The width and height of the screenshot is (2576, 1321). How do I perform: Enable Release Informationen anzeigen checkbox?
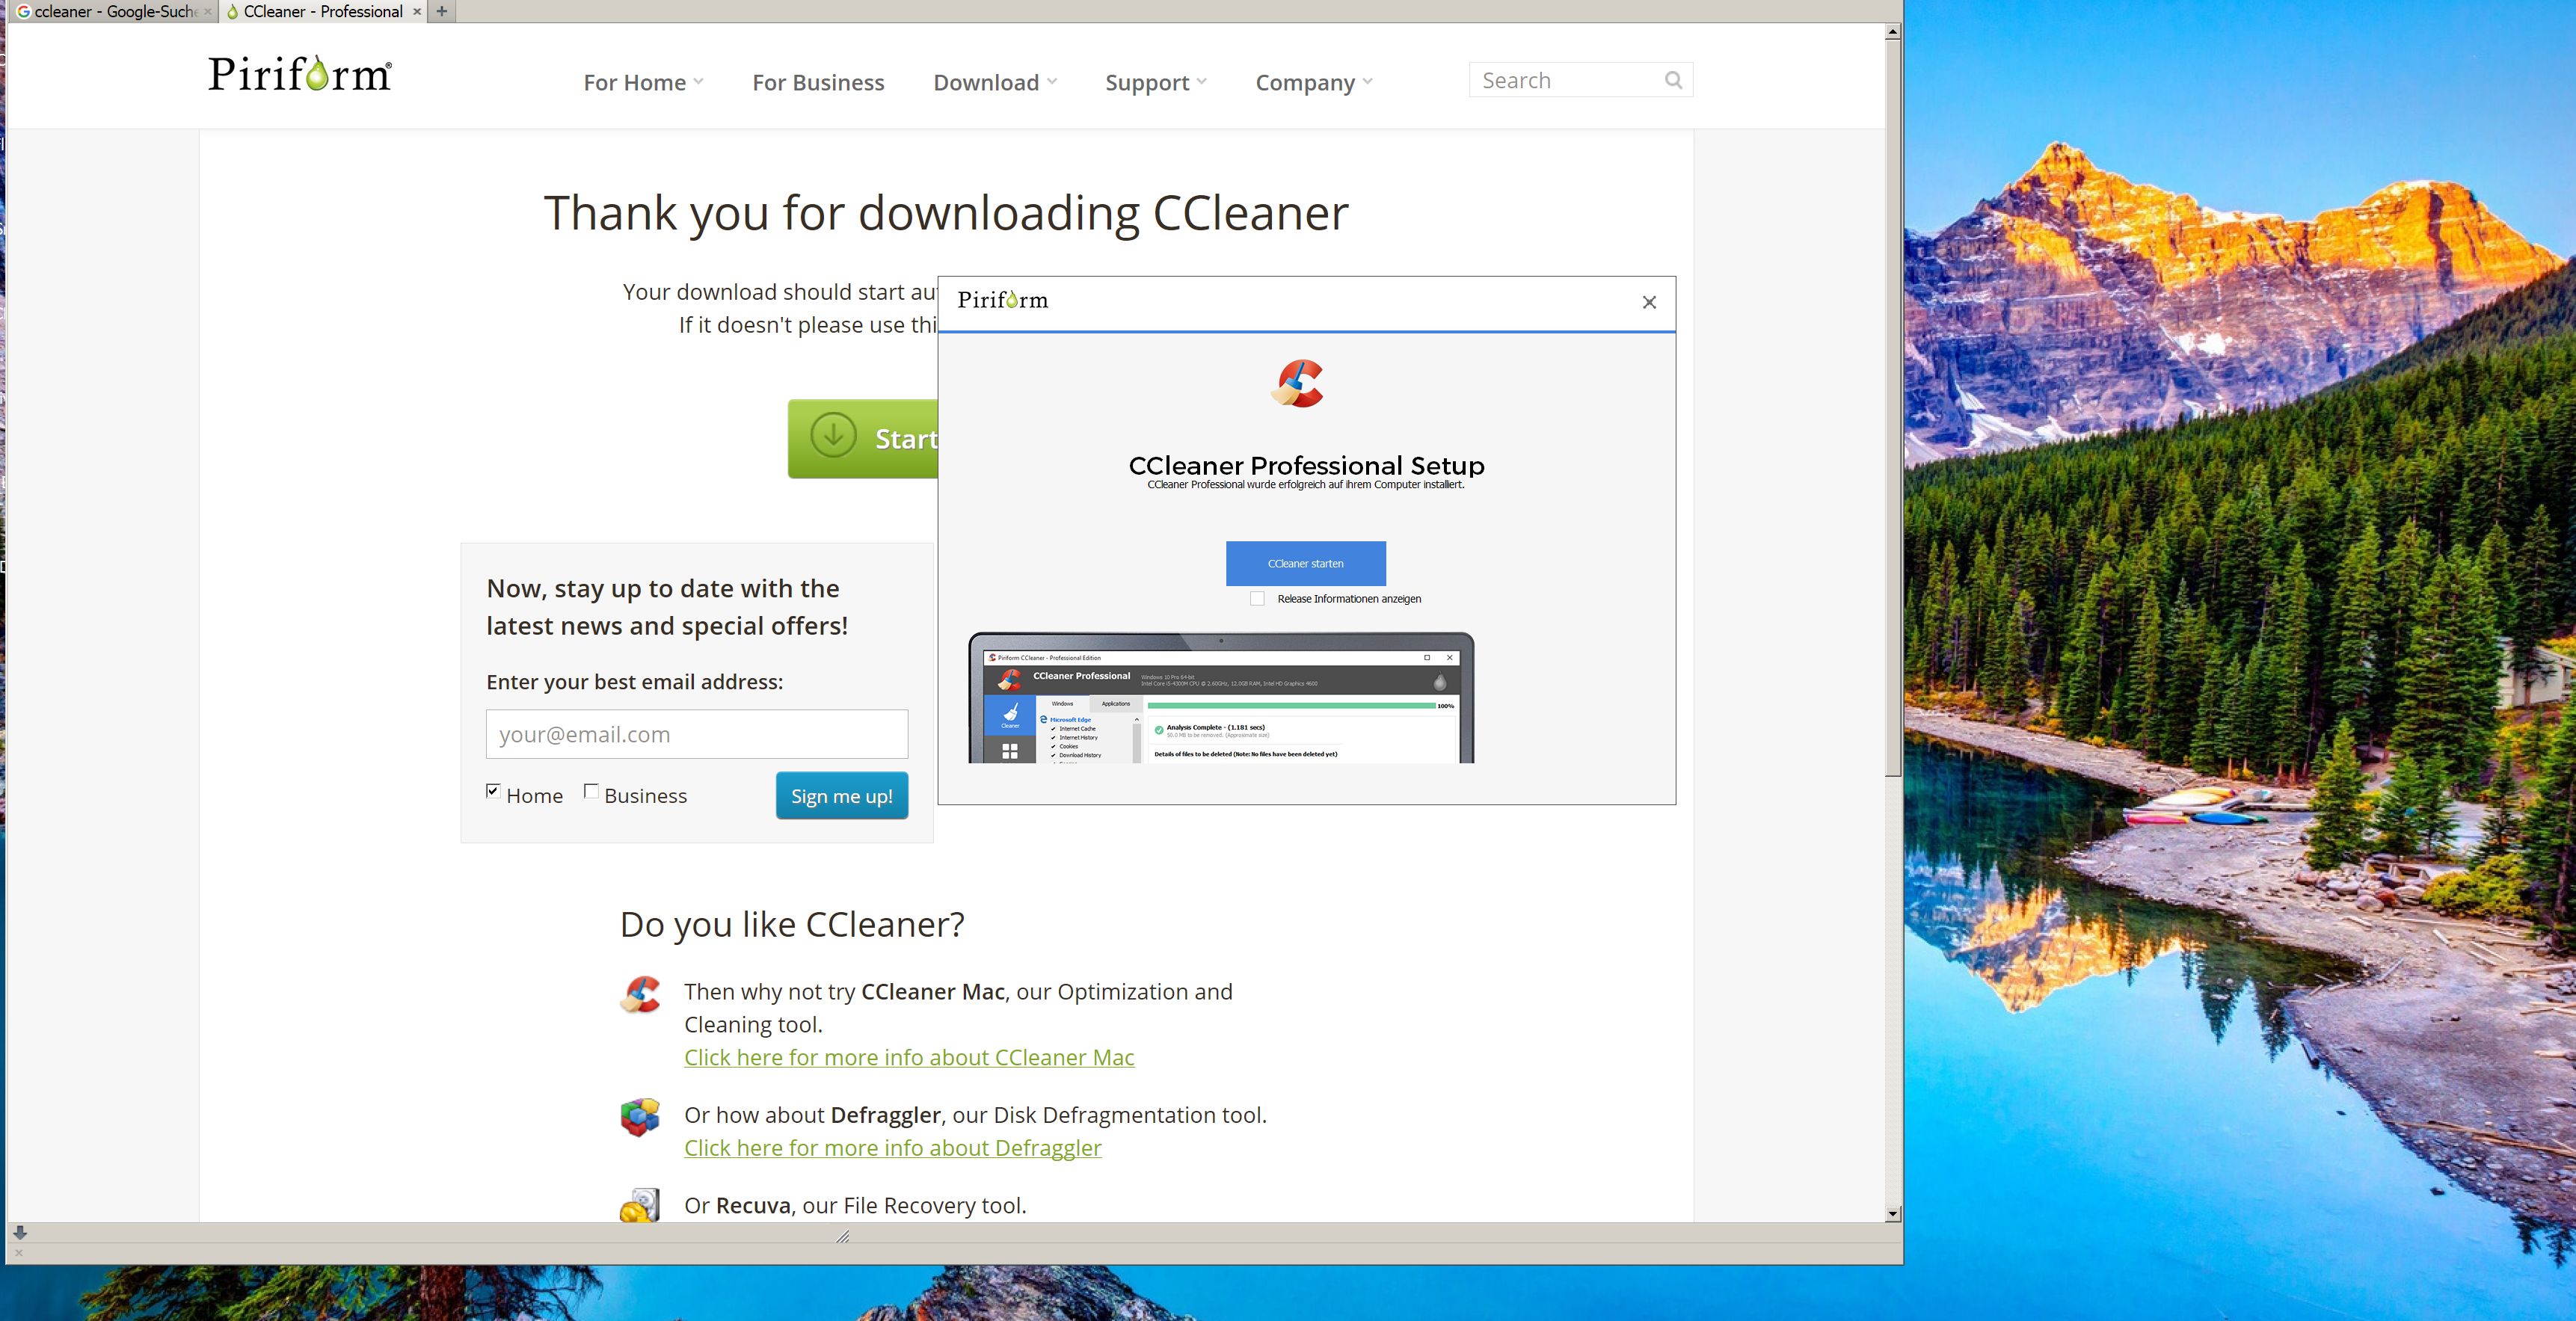1257,599
